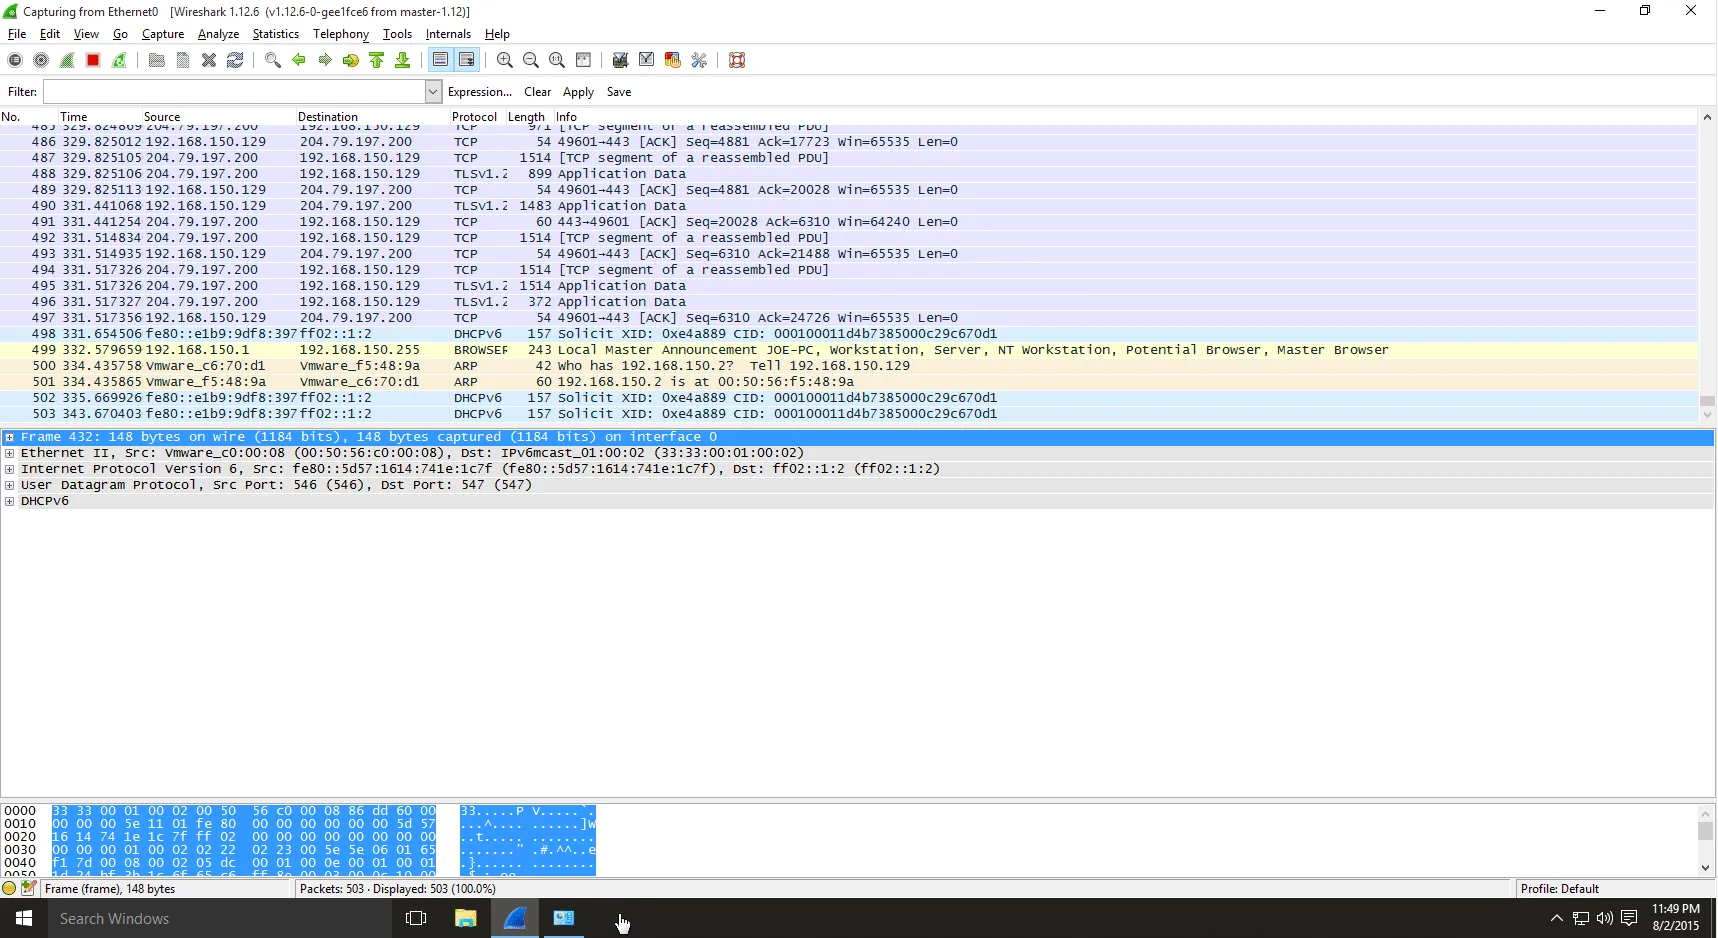Sort by the Protocol column header
The image size is (1718, 938).
pyautogui.click(x=475, y=117)
